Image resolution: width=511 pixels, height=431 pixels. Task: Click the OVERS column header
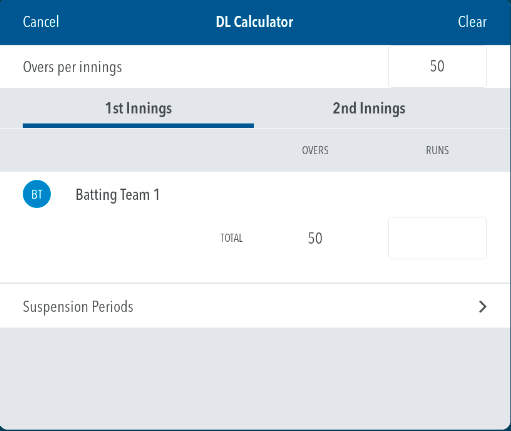point(315,150)
